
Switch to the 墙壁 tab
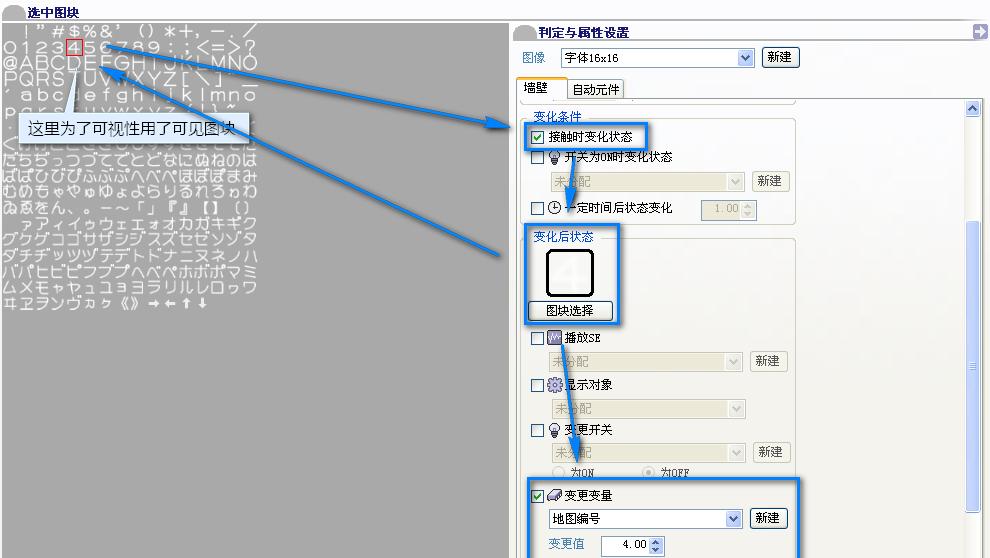540,88
